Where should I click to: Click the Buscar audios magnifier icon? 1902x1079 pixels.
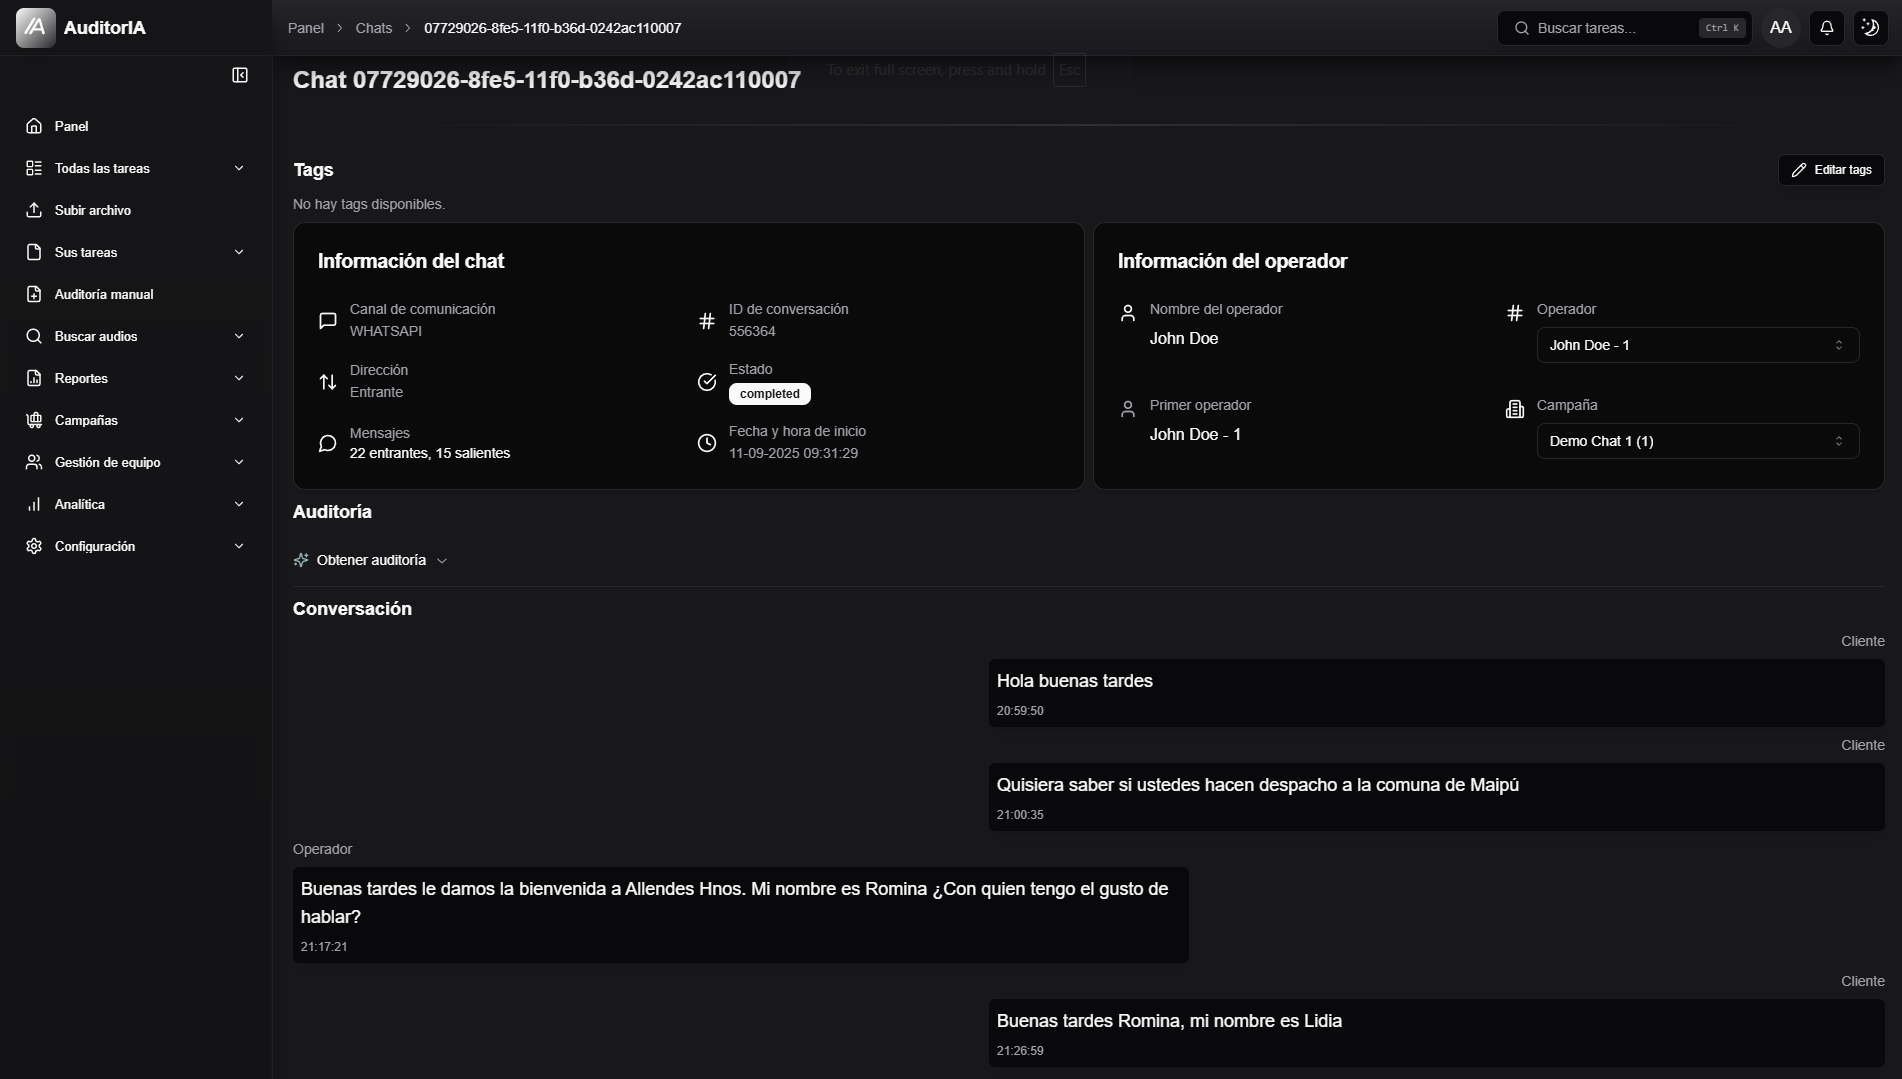click(x=34, y=336)
